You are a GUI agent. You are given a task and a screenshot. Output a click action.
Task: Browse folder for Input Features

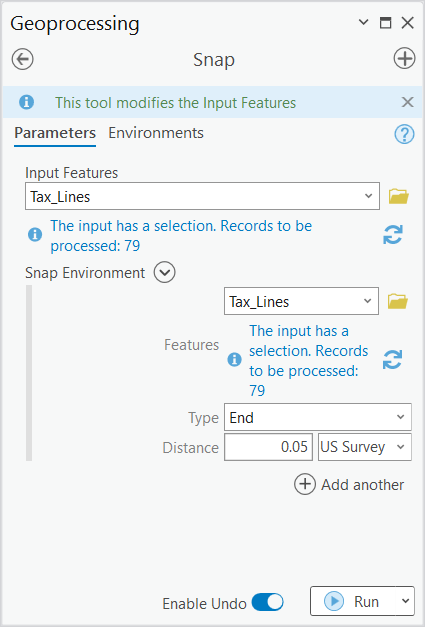click(x=398, y=196)
